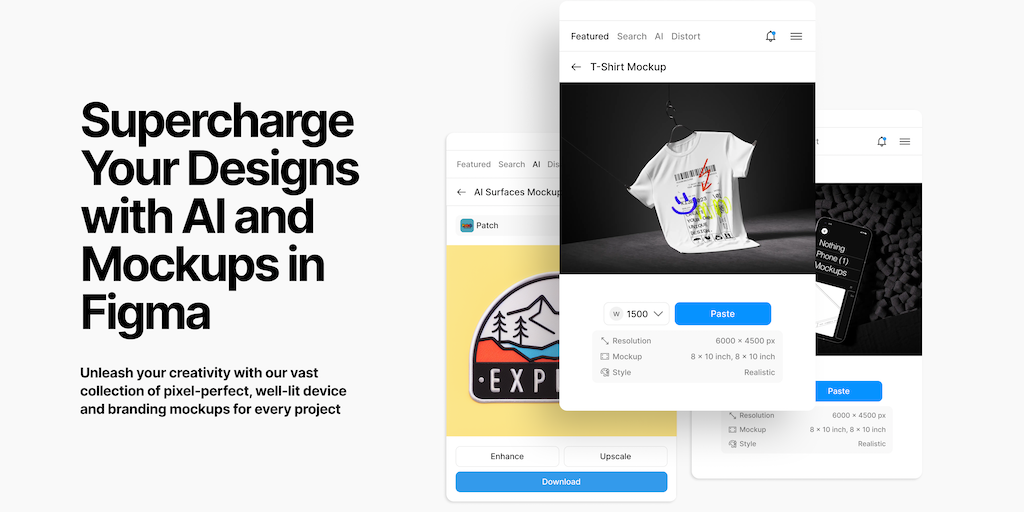
Task: Click the Download button
Action: click(561, 482)
